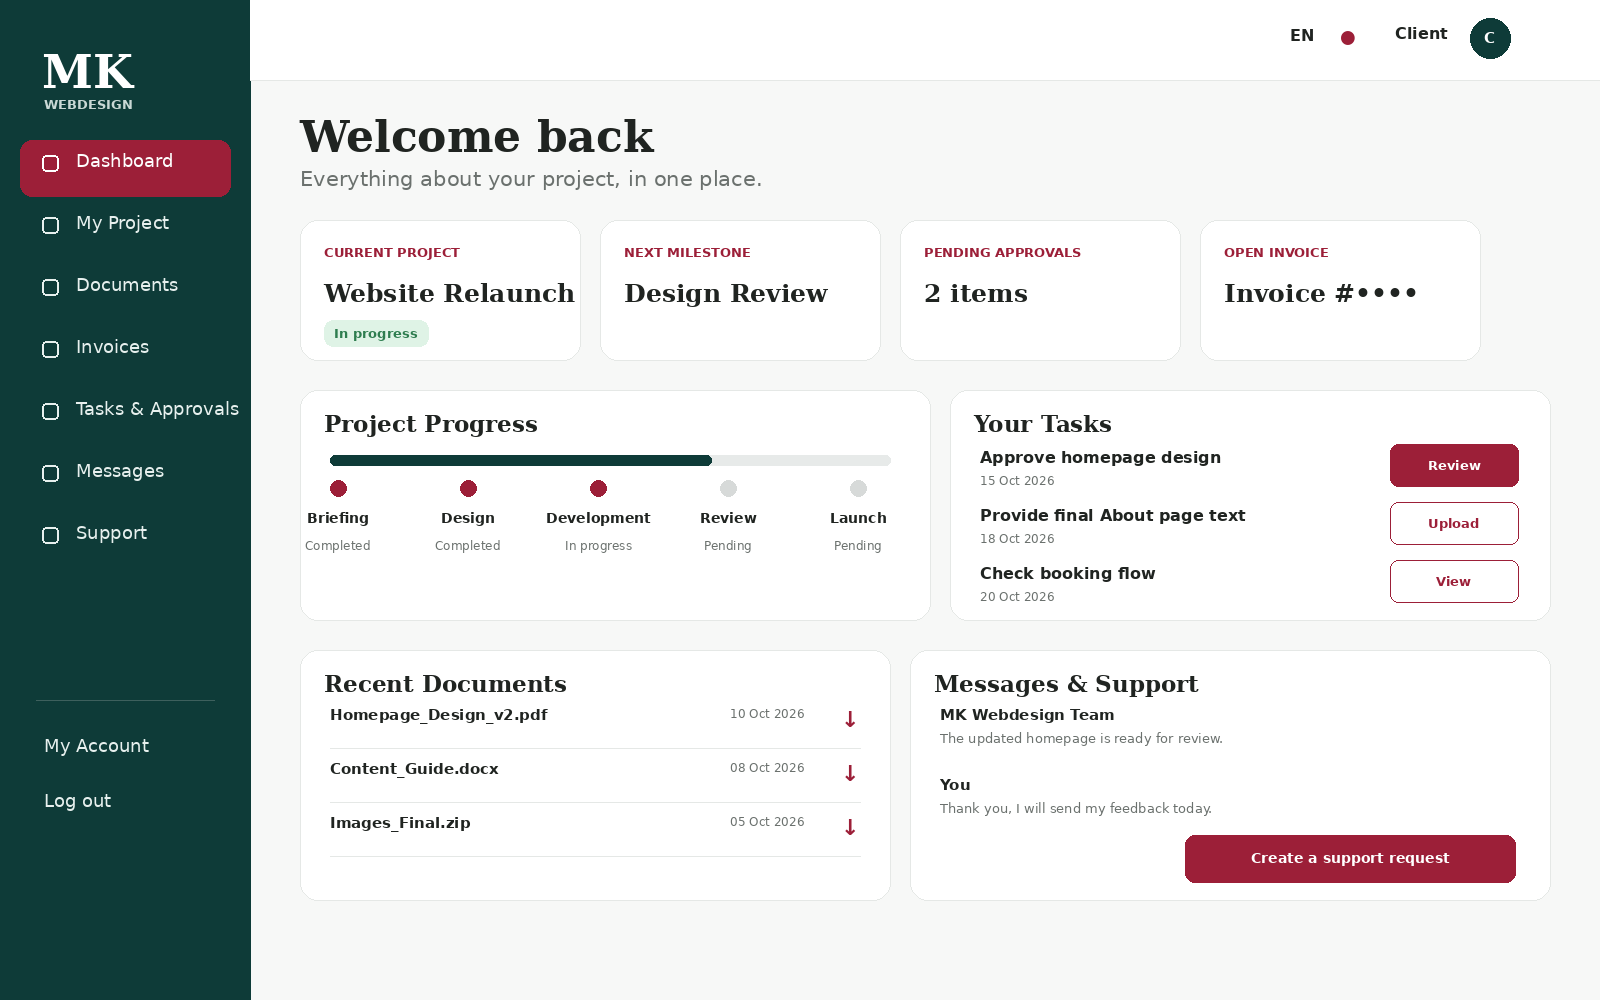The height and width of the screenshot is (1000, 1600).
Task: Create a support request
Action: (1350, 859)
